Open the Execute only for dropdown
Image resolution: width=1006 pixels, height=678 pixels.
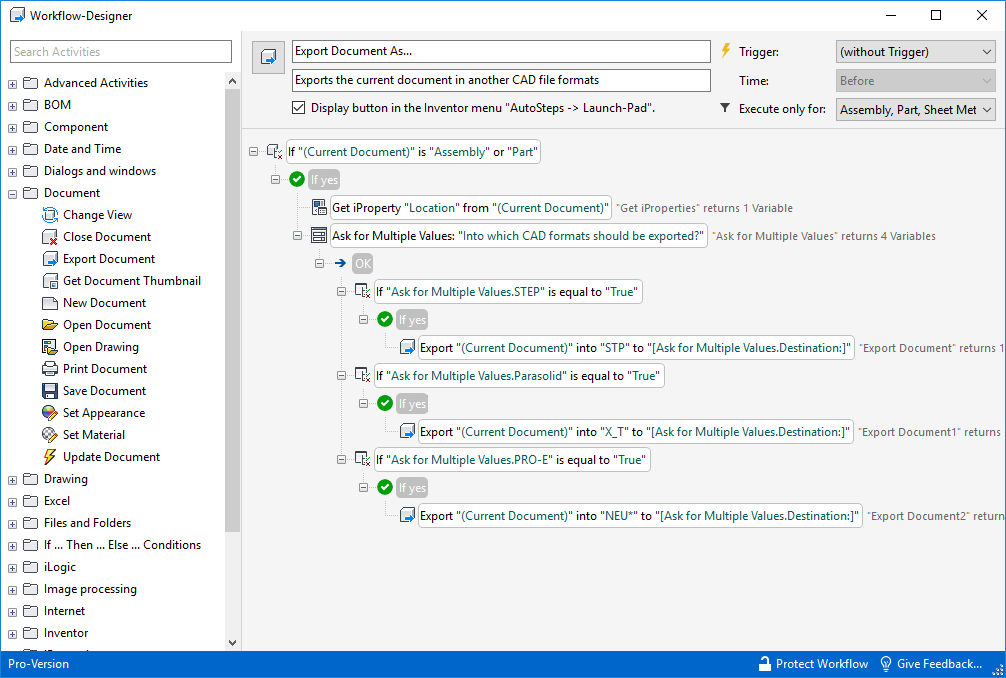(914, 110)
